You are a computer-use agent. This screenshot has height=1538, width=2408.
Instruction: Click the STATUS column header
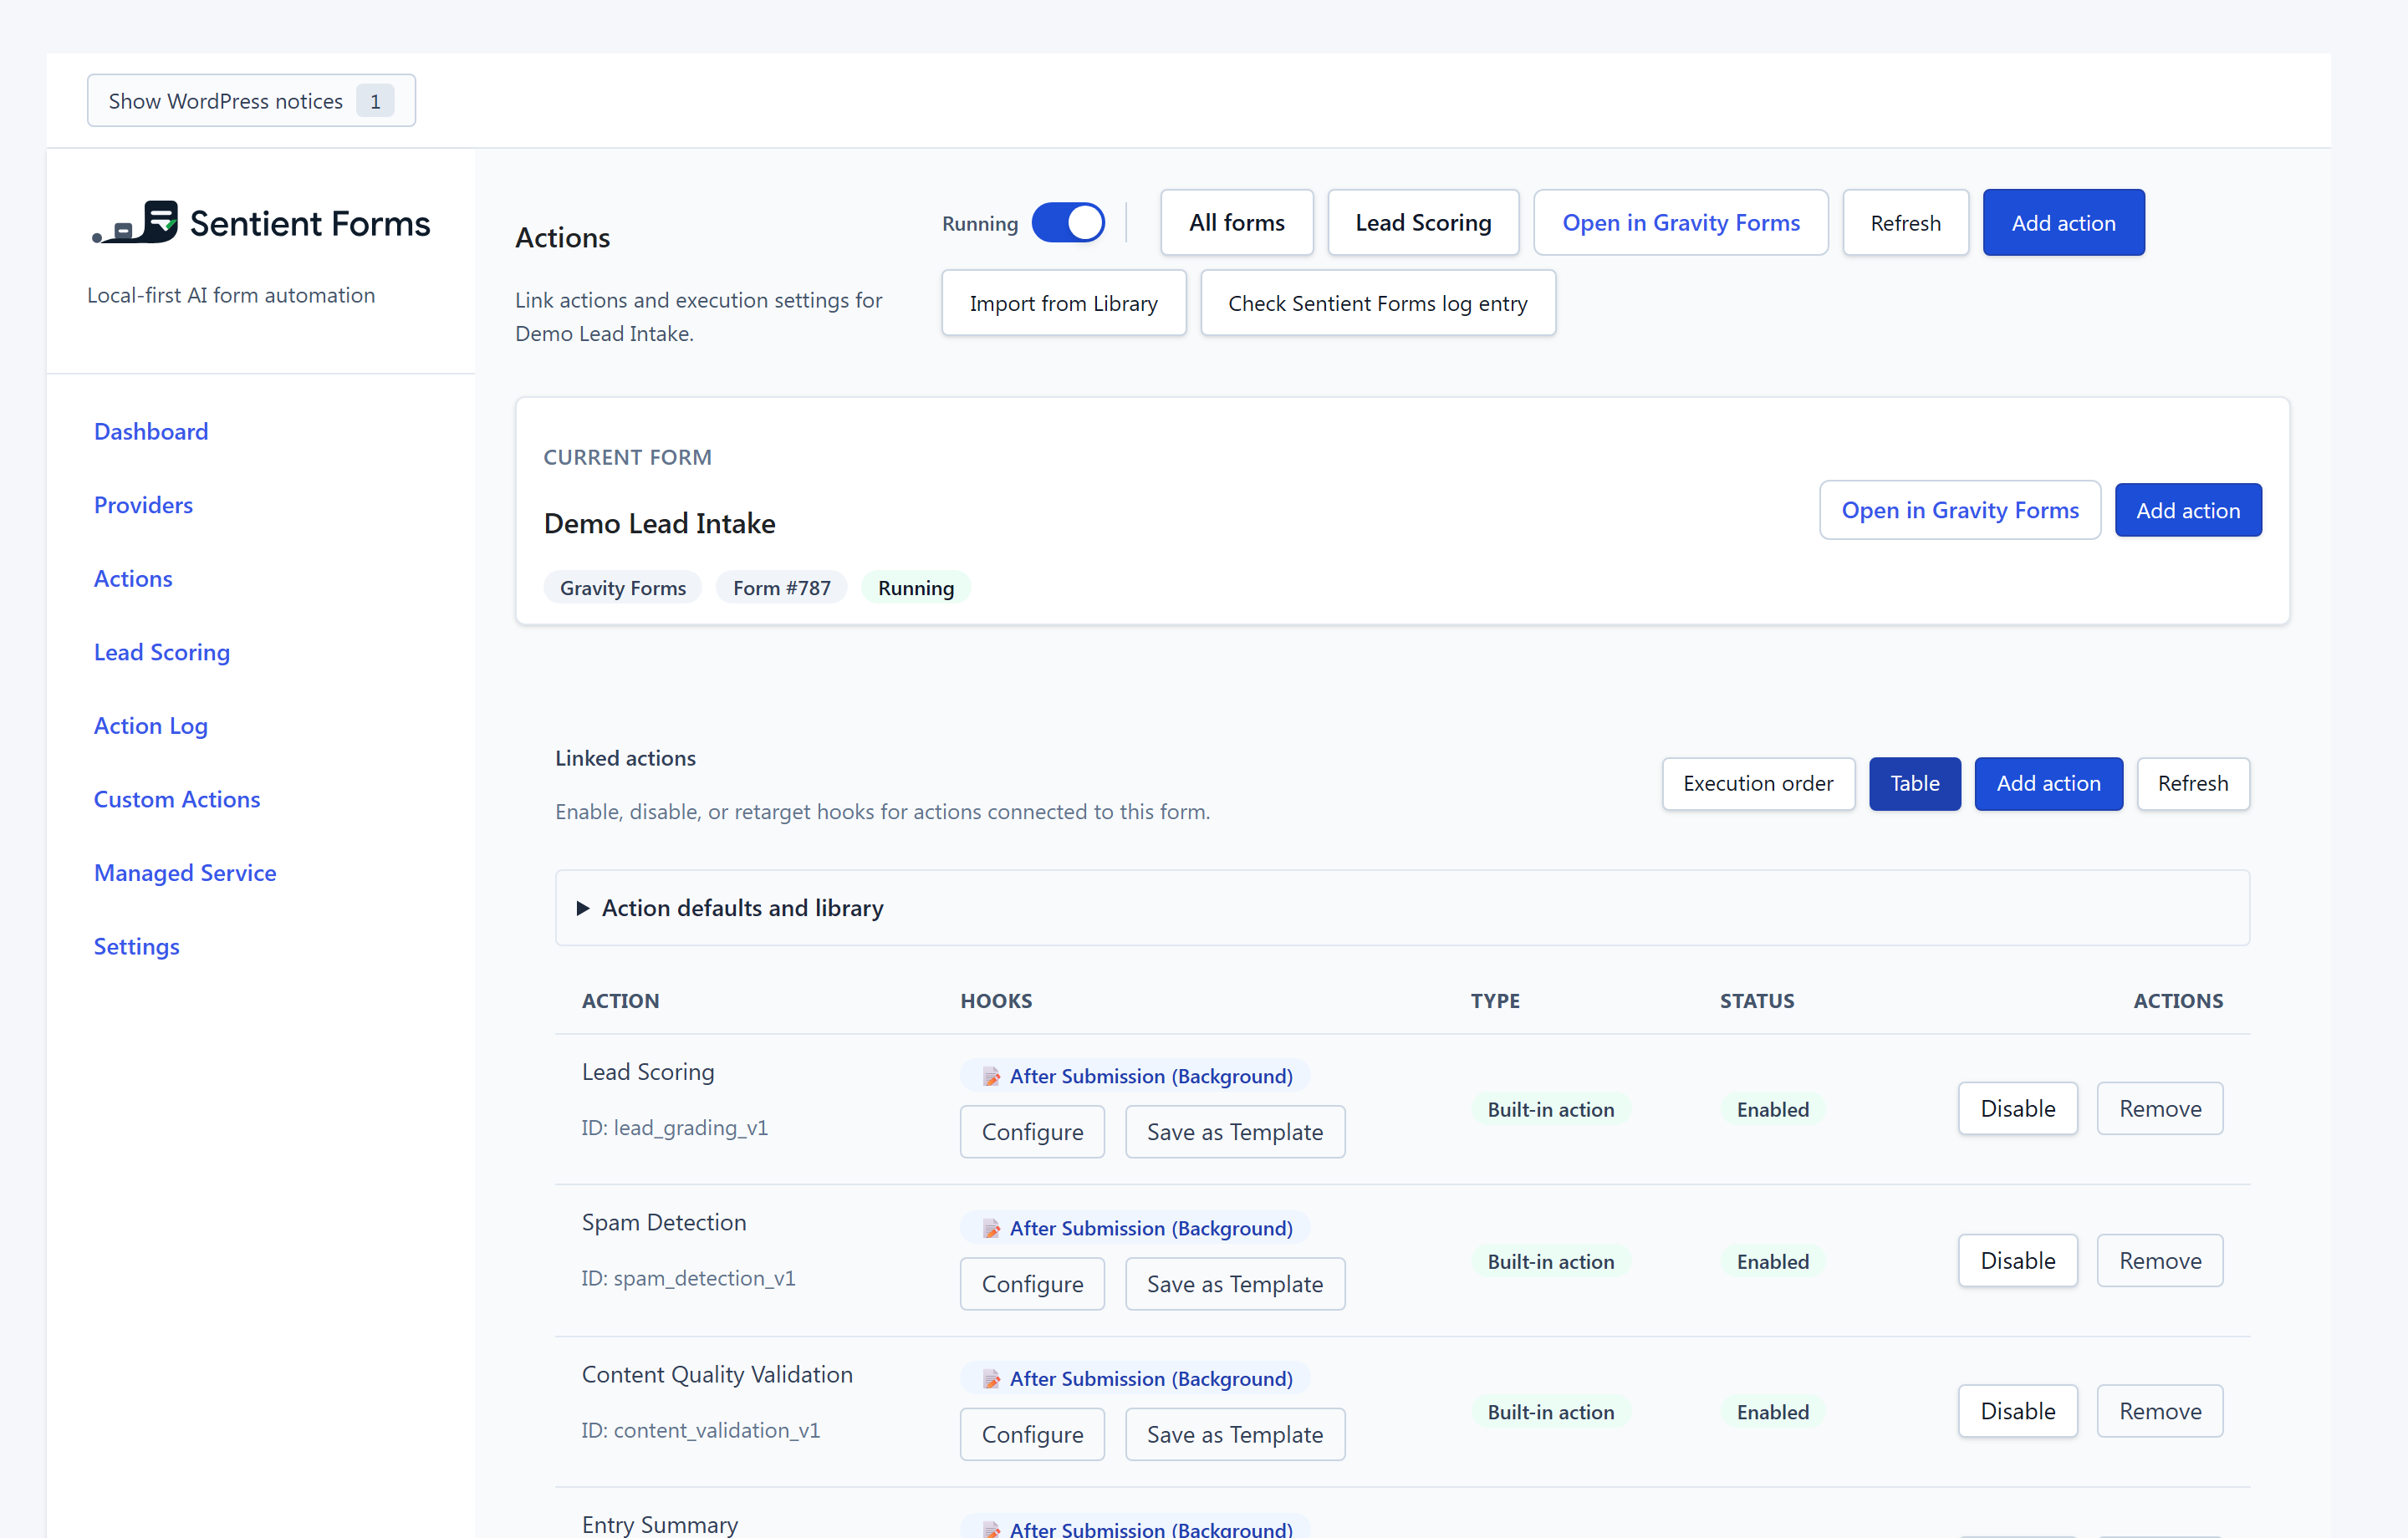click(x=1756, y=1001)
